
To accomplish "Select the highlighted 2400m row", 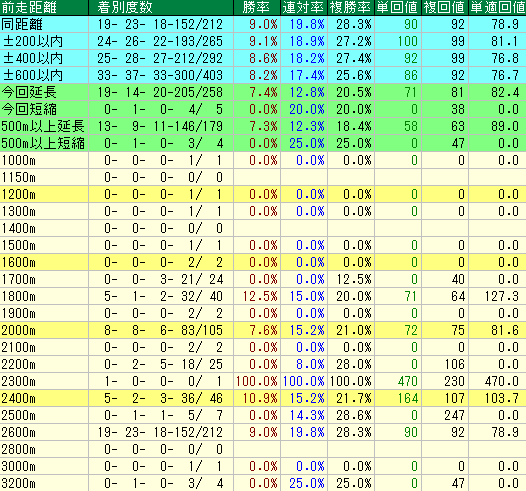I will click(x=263, y=398).
